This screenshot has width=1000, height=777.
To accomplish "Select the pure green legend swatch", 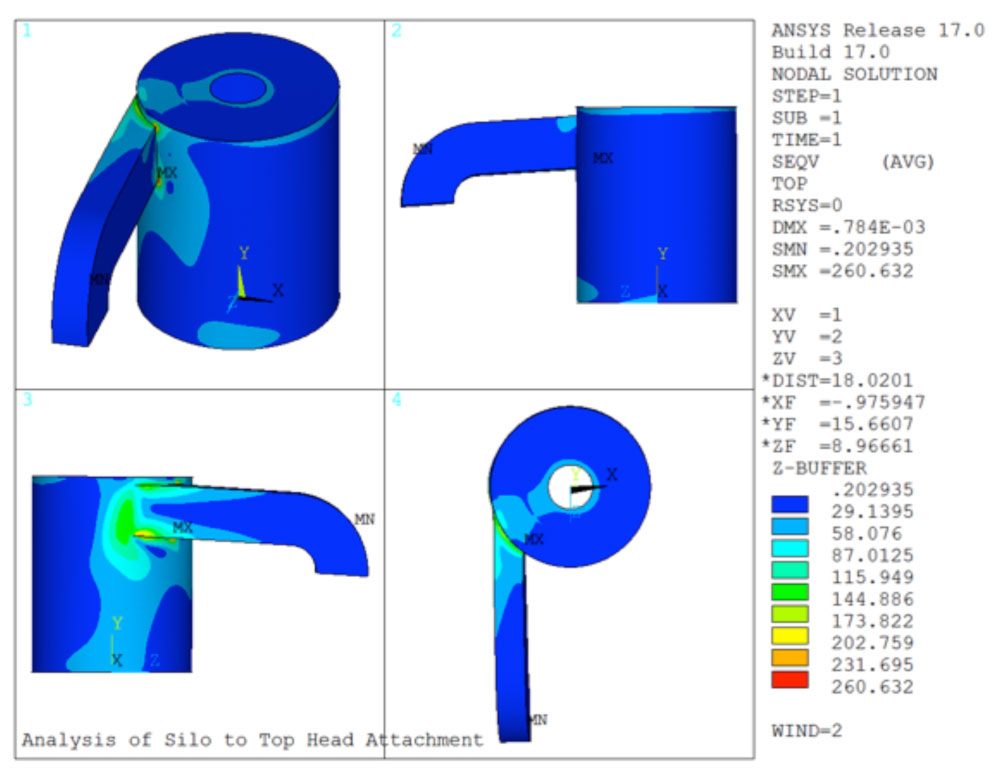I will pos(790,592).
